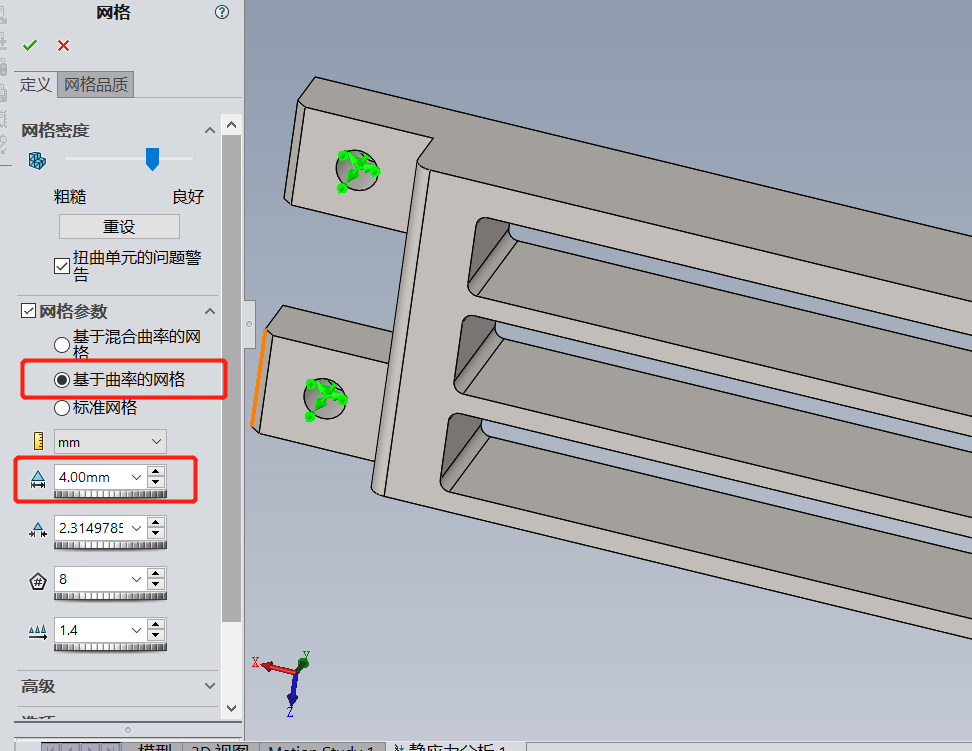Viewport: 972px width, 751px height.
Task: Click the thumbwheel under the 4.00mm field
Action: 110,494
